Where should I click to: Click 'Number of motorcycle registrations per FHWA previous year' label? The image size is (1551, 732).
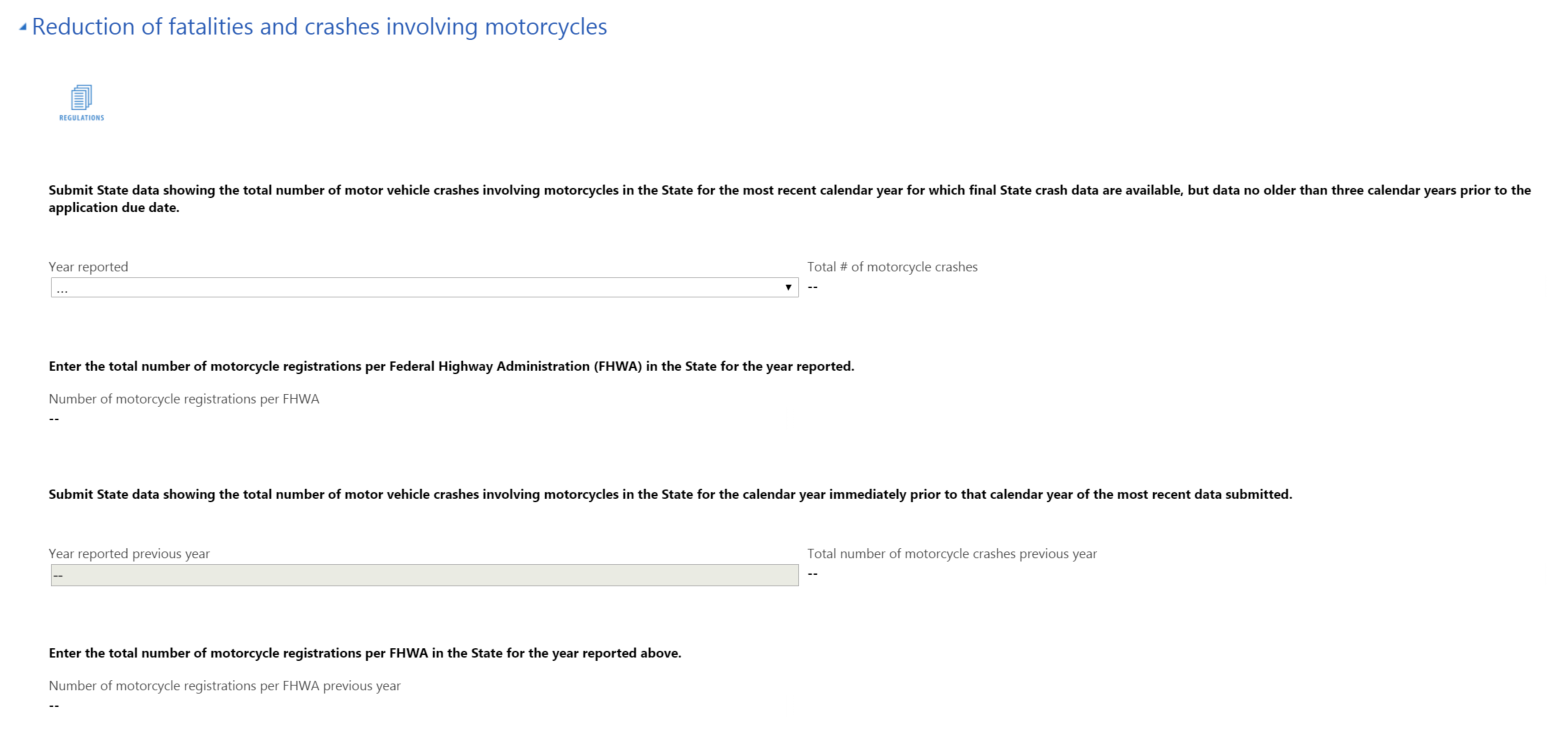pyautogui.click(x=224, y=686)
